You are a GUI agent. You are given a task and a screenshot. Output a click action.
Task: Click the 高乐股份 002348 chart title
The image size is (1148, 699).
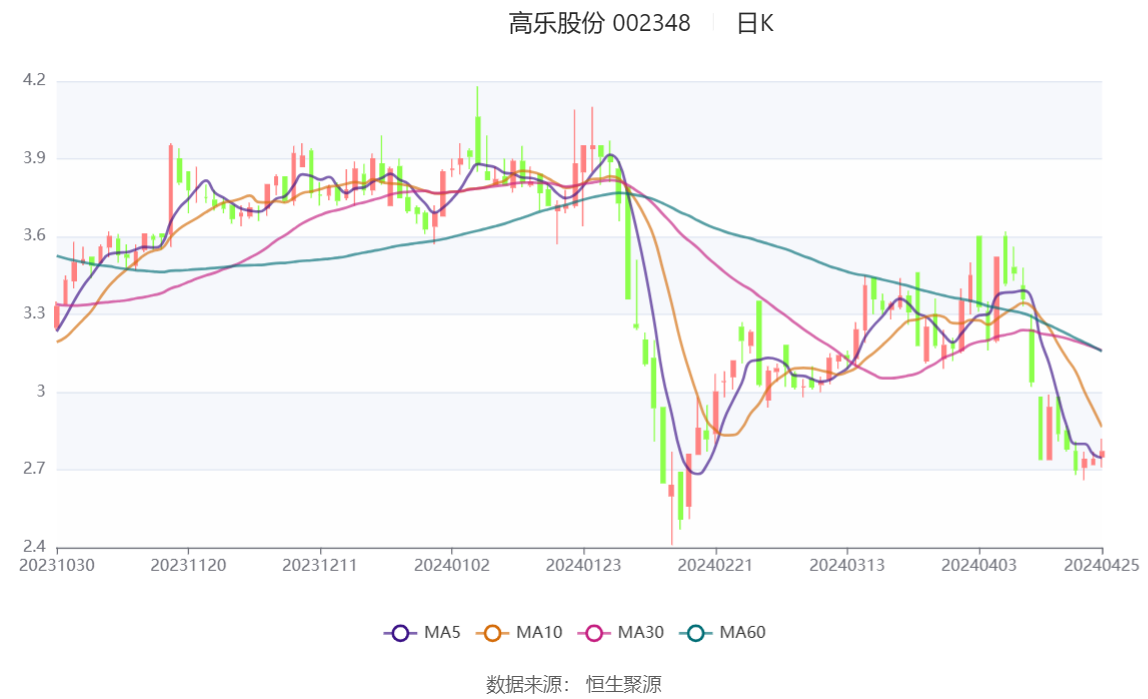600,23
